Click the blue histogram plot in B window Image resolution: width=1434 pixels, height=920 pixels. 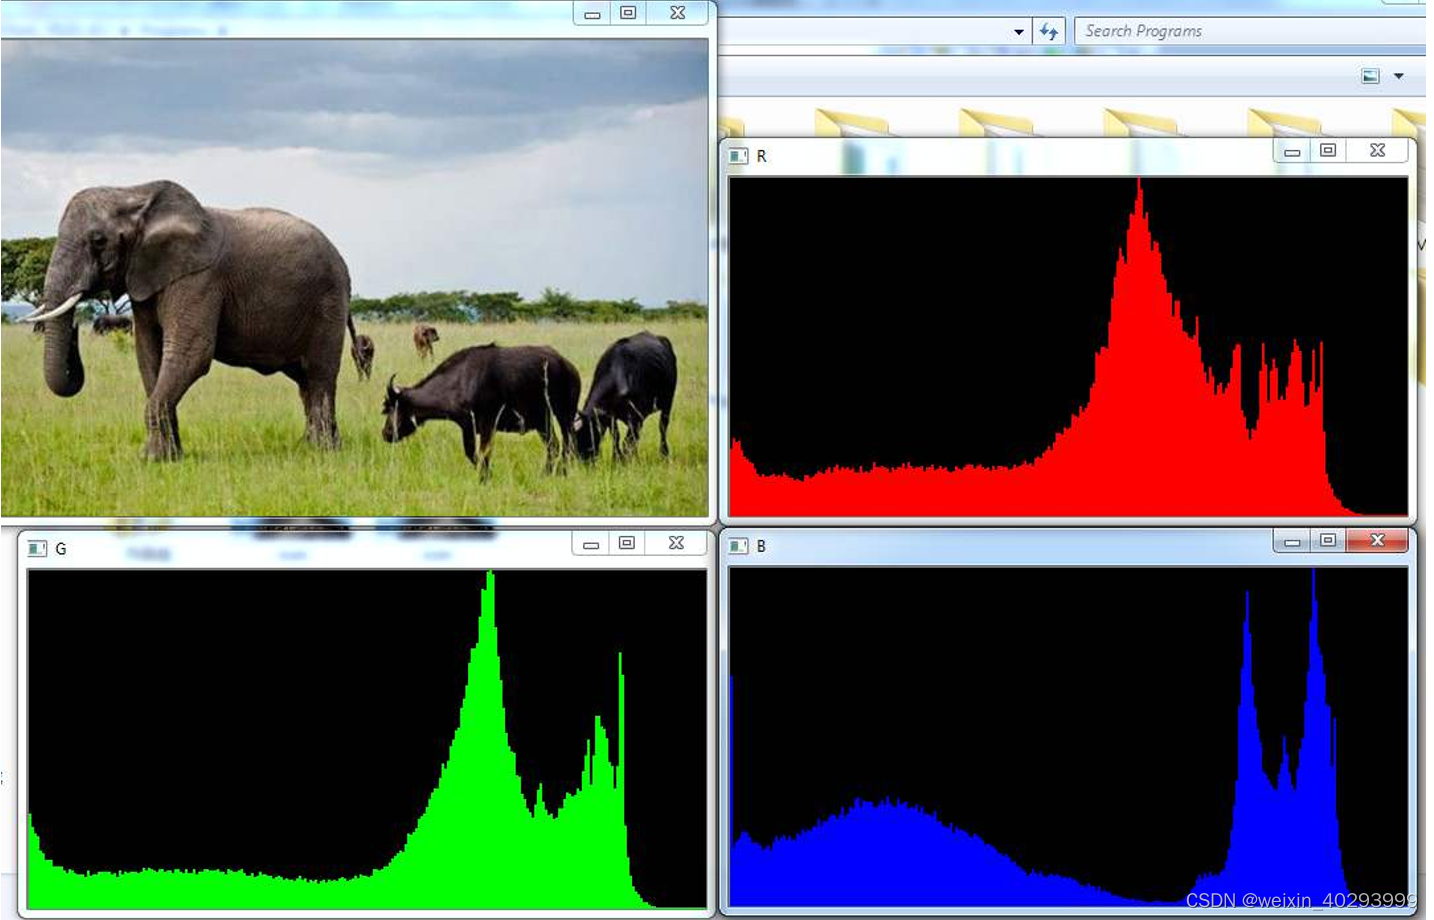[1068, 737]
